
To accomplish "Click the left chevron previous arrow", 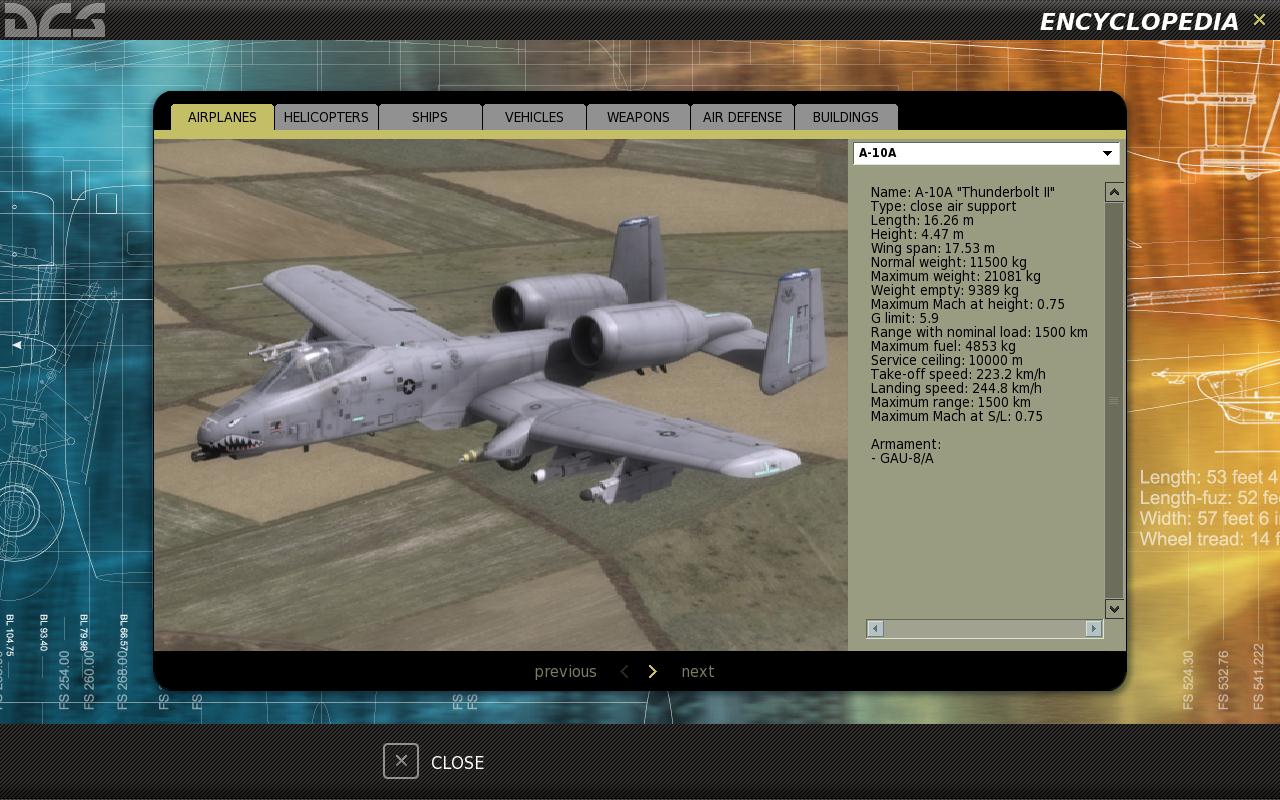I will pos(624,672).
